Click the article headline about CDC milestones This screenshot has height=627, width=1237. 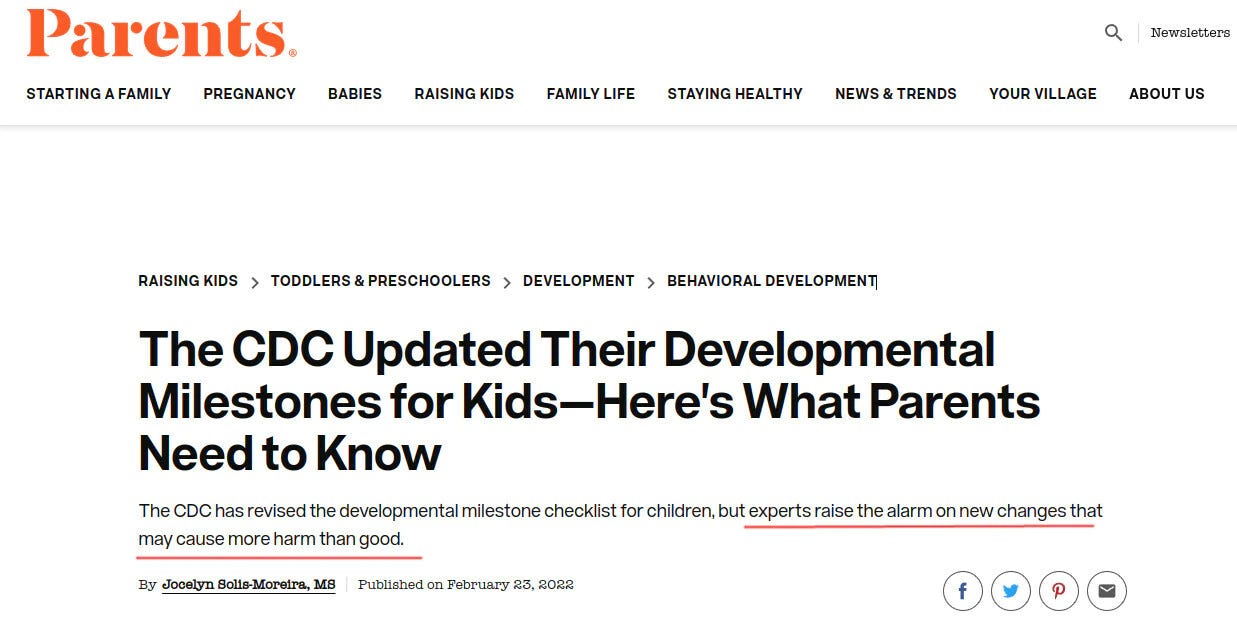(590, 402)
